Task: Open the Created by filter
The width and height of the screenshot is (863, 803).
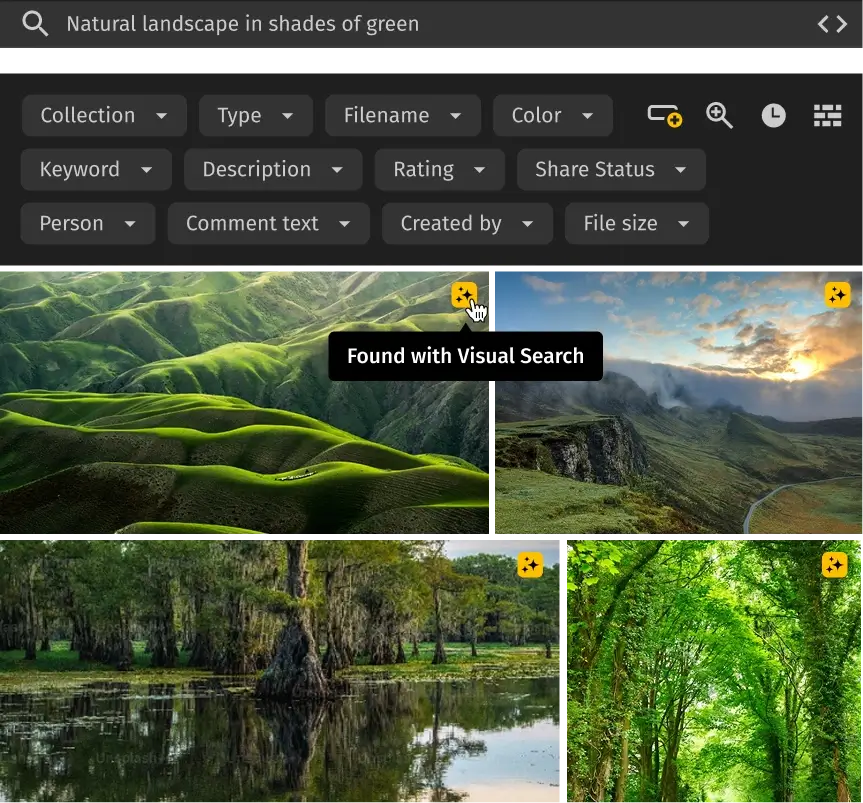Action: (x=467, y=223)
